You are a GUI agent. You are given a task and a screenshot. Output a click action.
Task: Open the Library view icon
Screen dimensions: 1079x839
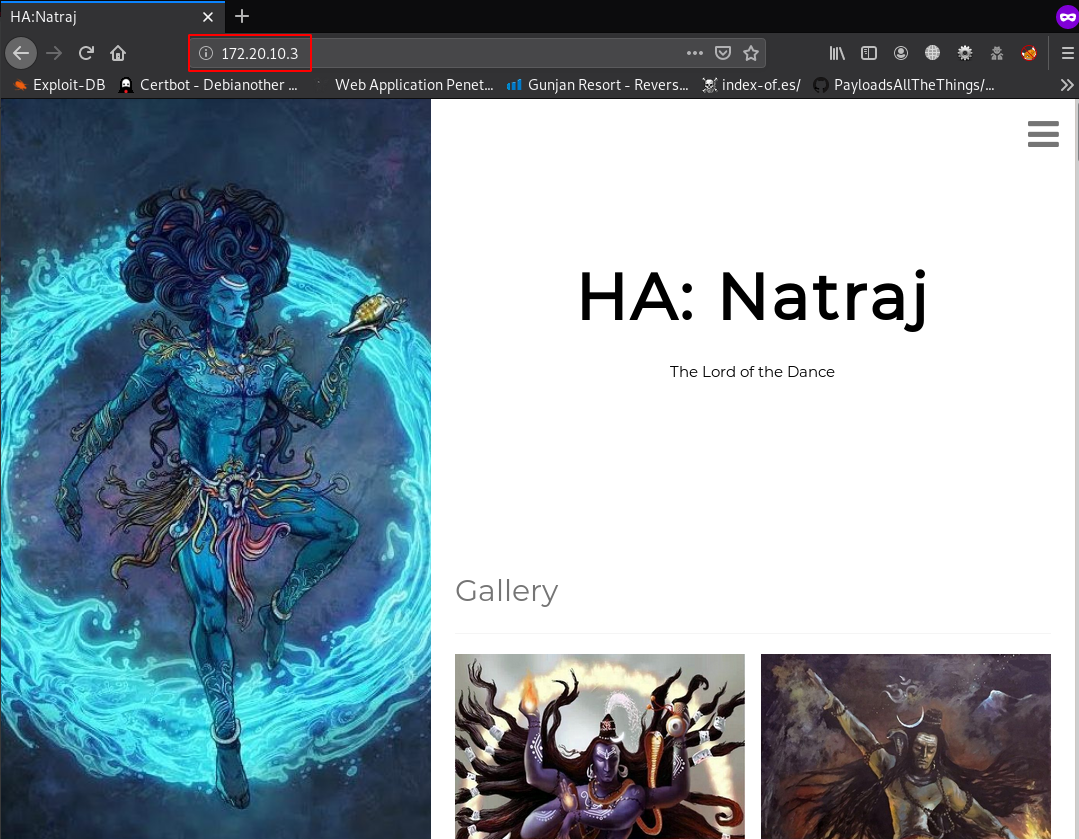[x=837, y=53]
